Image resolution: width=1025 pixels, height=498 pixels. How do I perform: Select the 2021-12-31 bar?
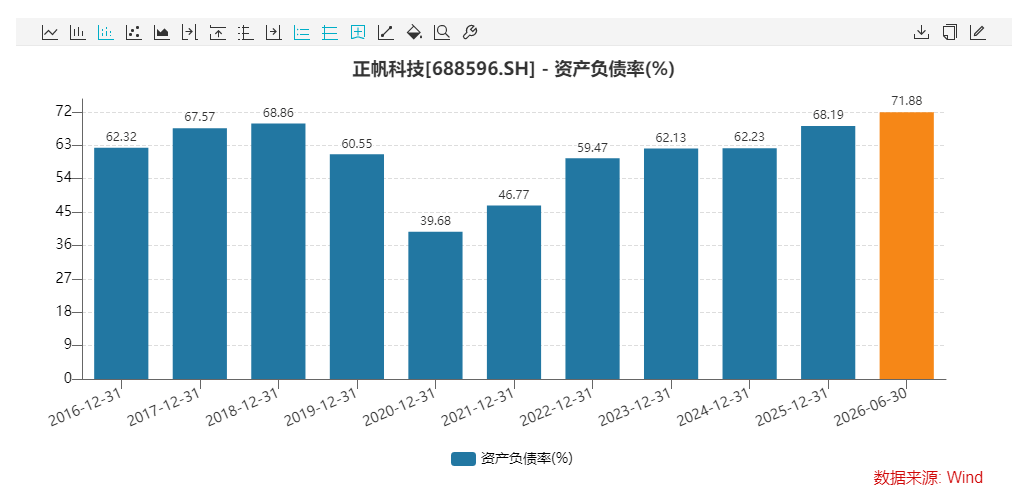(514, 292)
